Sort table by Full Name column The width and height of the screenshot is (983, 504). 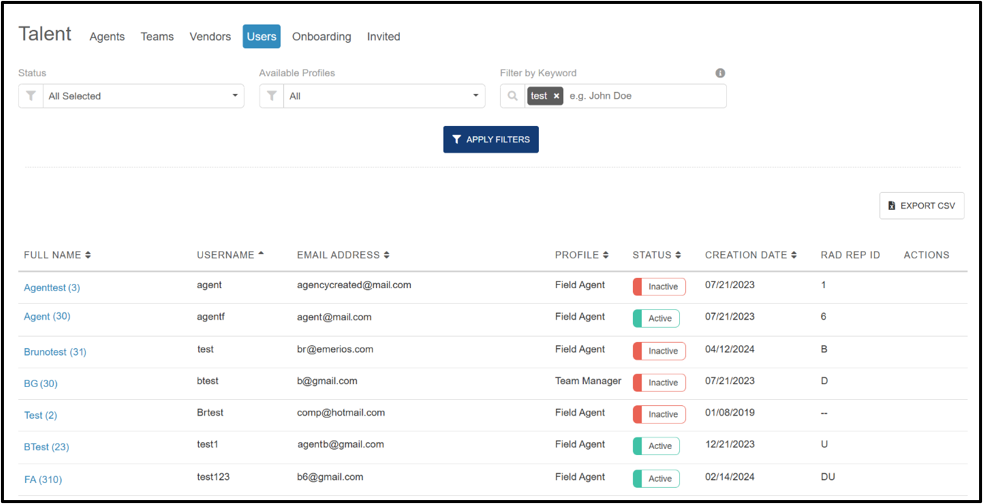point(57,255)
